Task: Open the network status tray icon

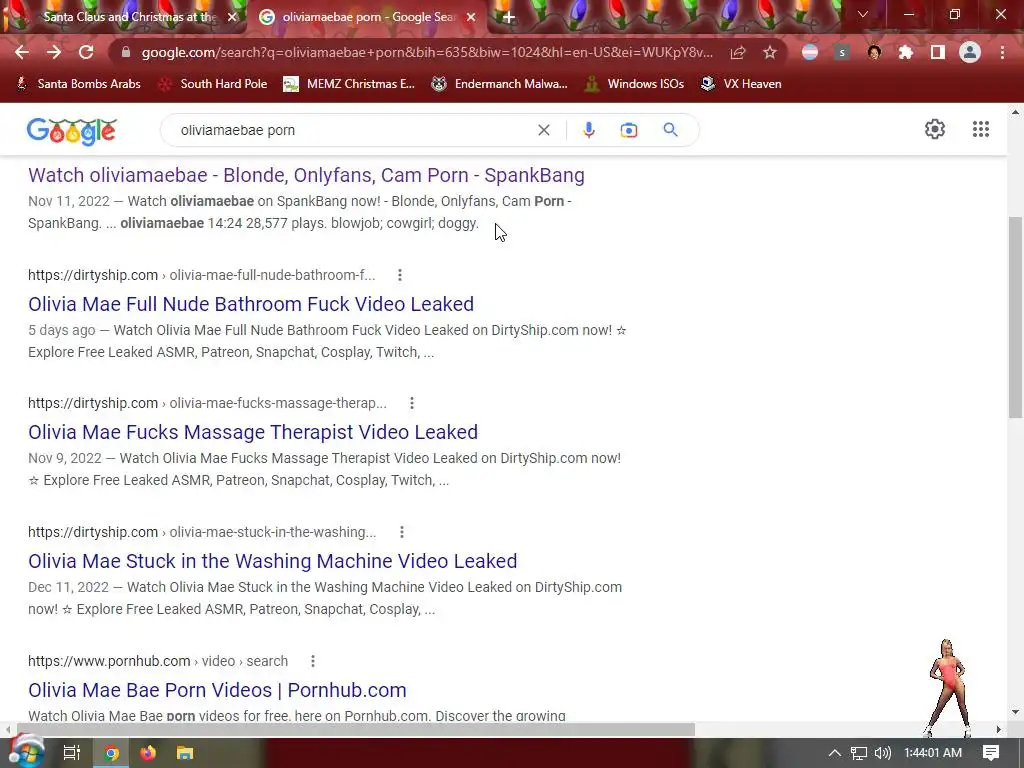Action: click(x=859, y=753)
